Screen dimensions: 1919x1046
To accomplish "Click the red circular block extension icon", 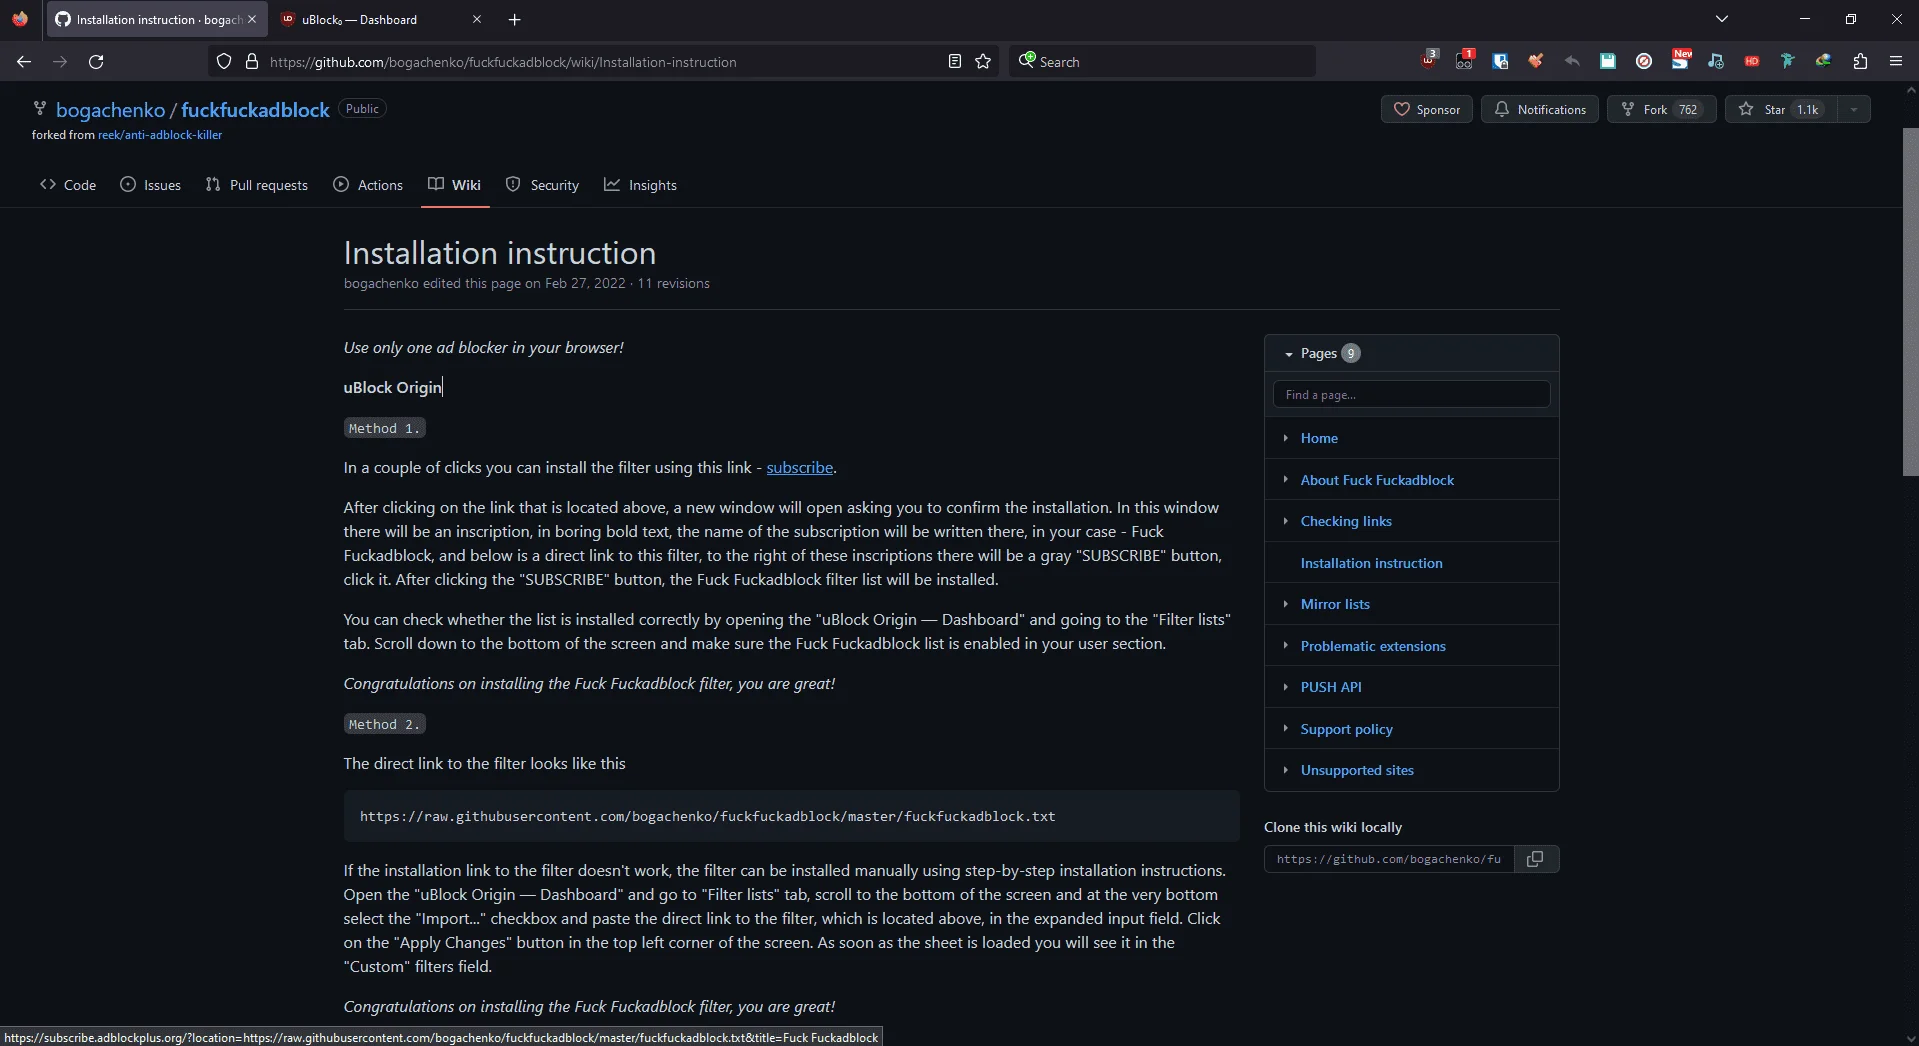I will 1644,61.
